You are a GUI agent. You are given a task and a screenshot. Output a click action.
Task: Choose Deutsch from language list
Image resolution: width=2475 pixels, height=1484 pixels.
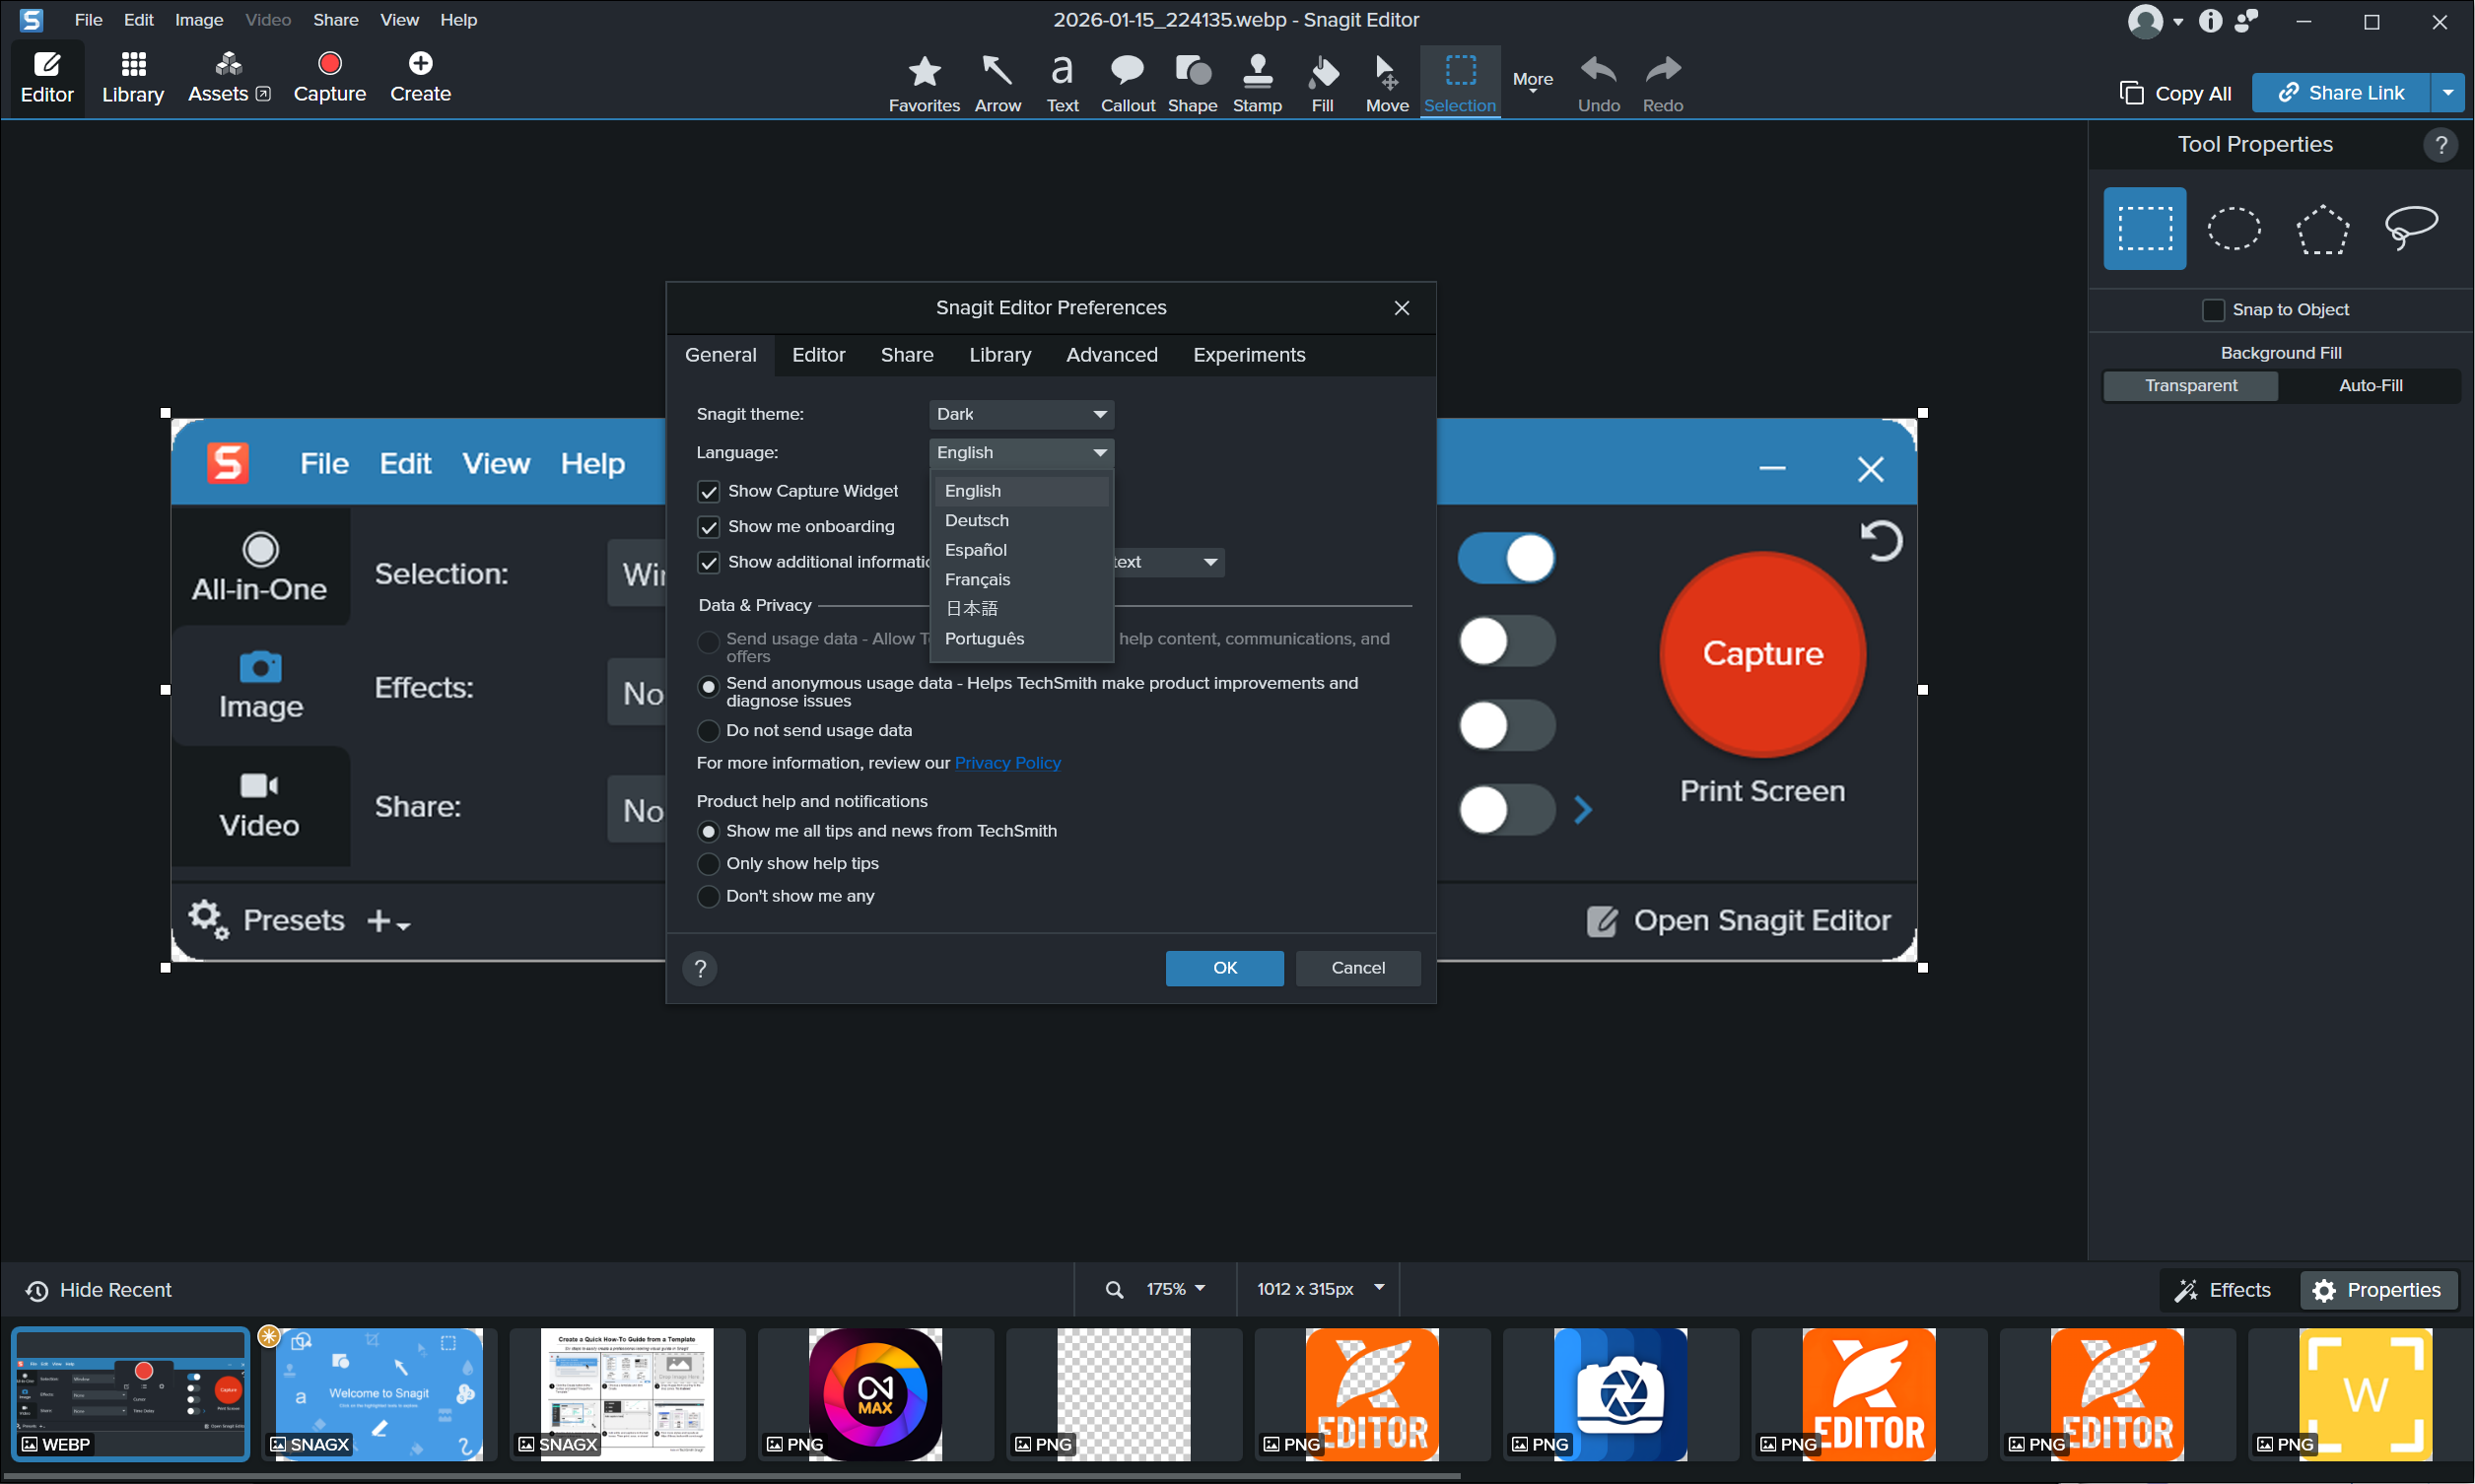(977, 520)
